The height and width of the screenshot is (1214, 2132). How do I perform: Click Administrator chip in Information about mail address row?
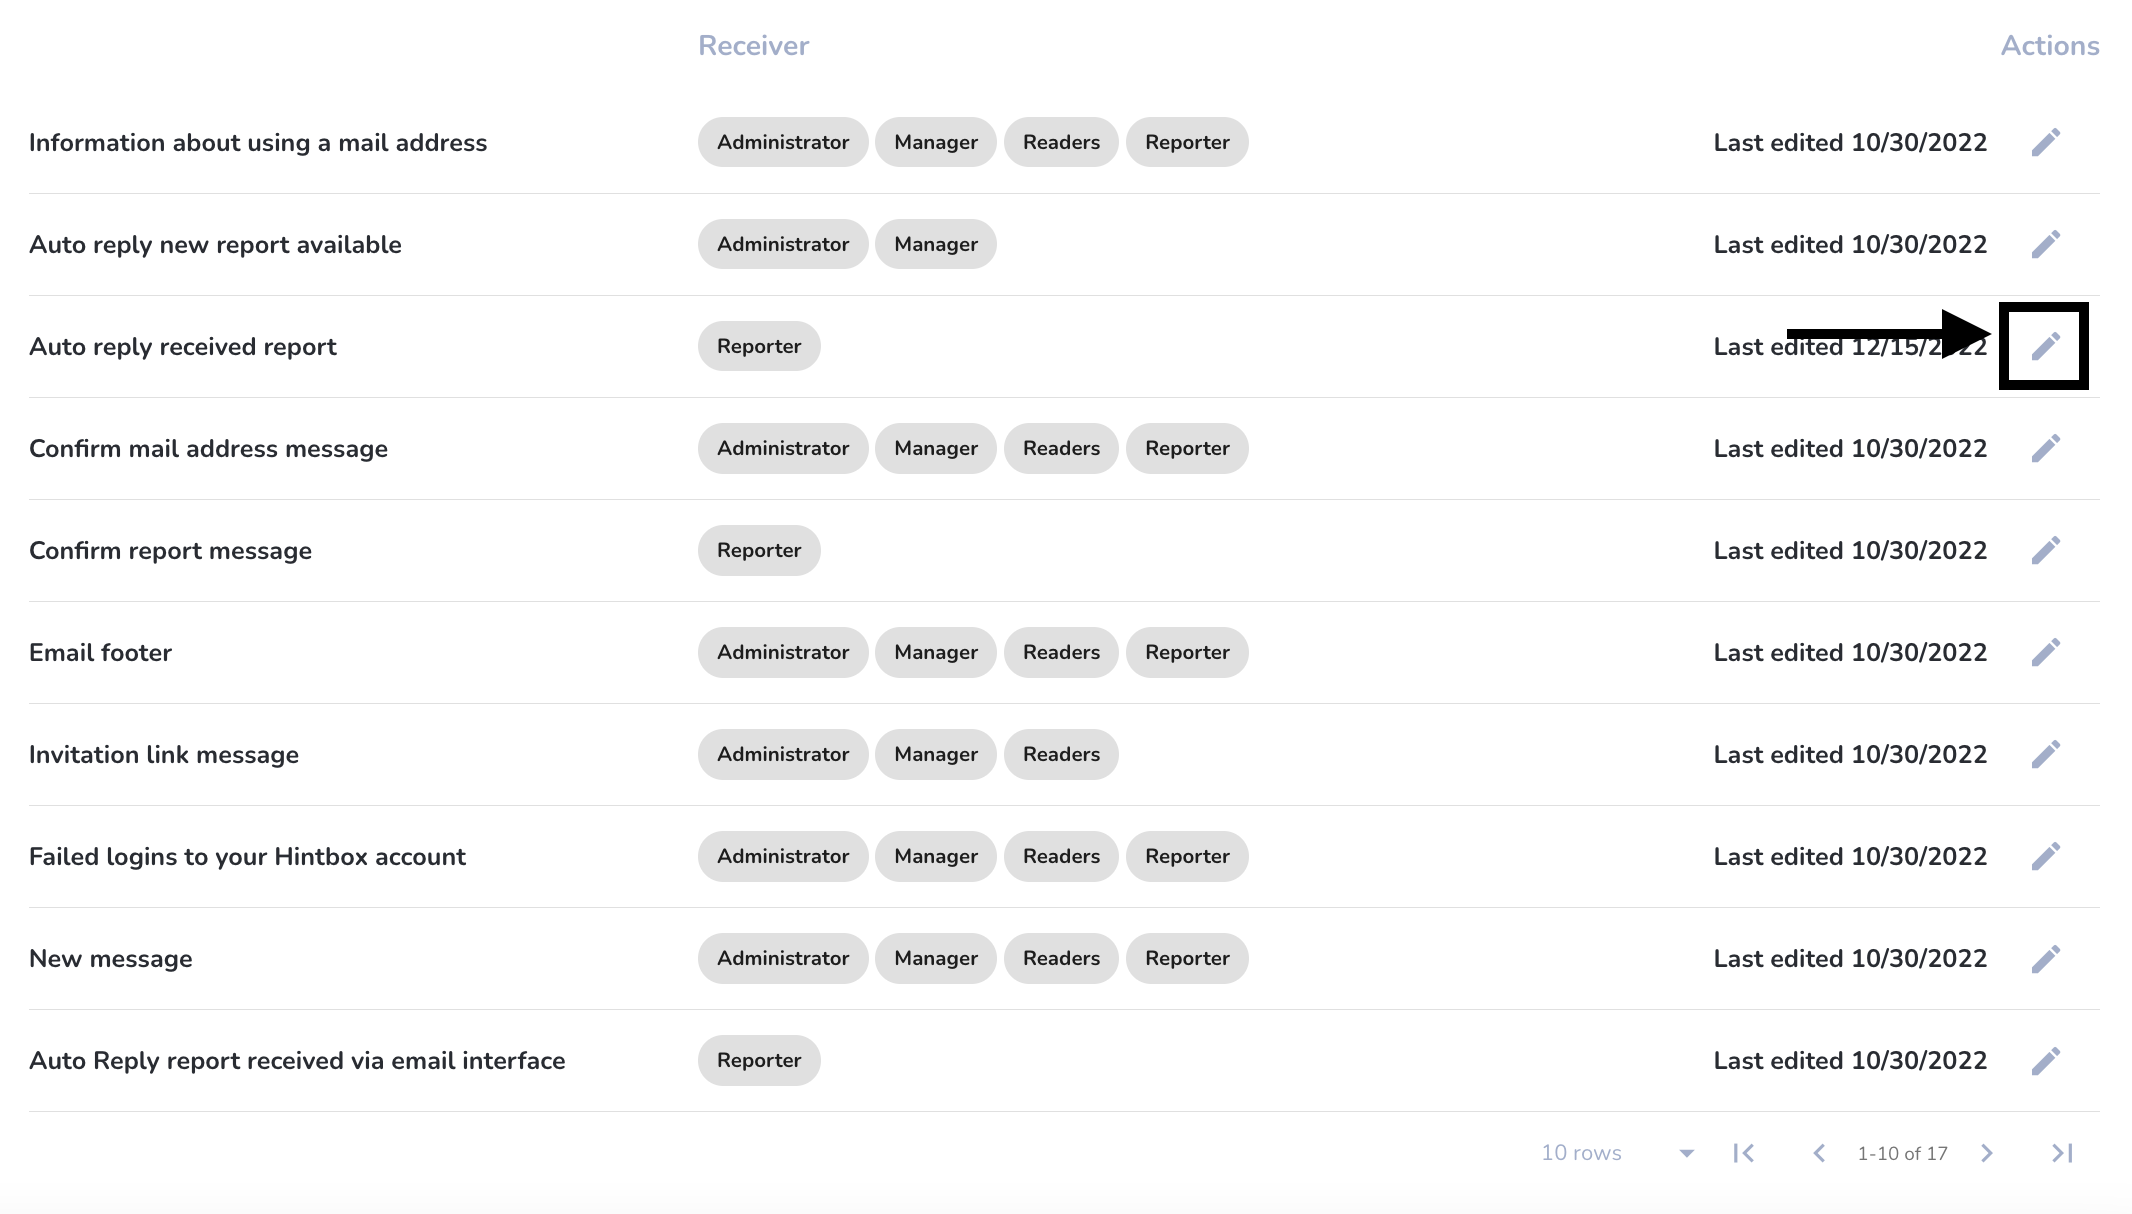click(x=783, y=142)
